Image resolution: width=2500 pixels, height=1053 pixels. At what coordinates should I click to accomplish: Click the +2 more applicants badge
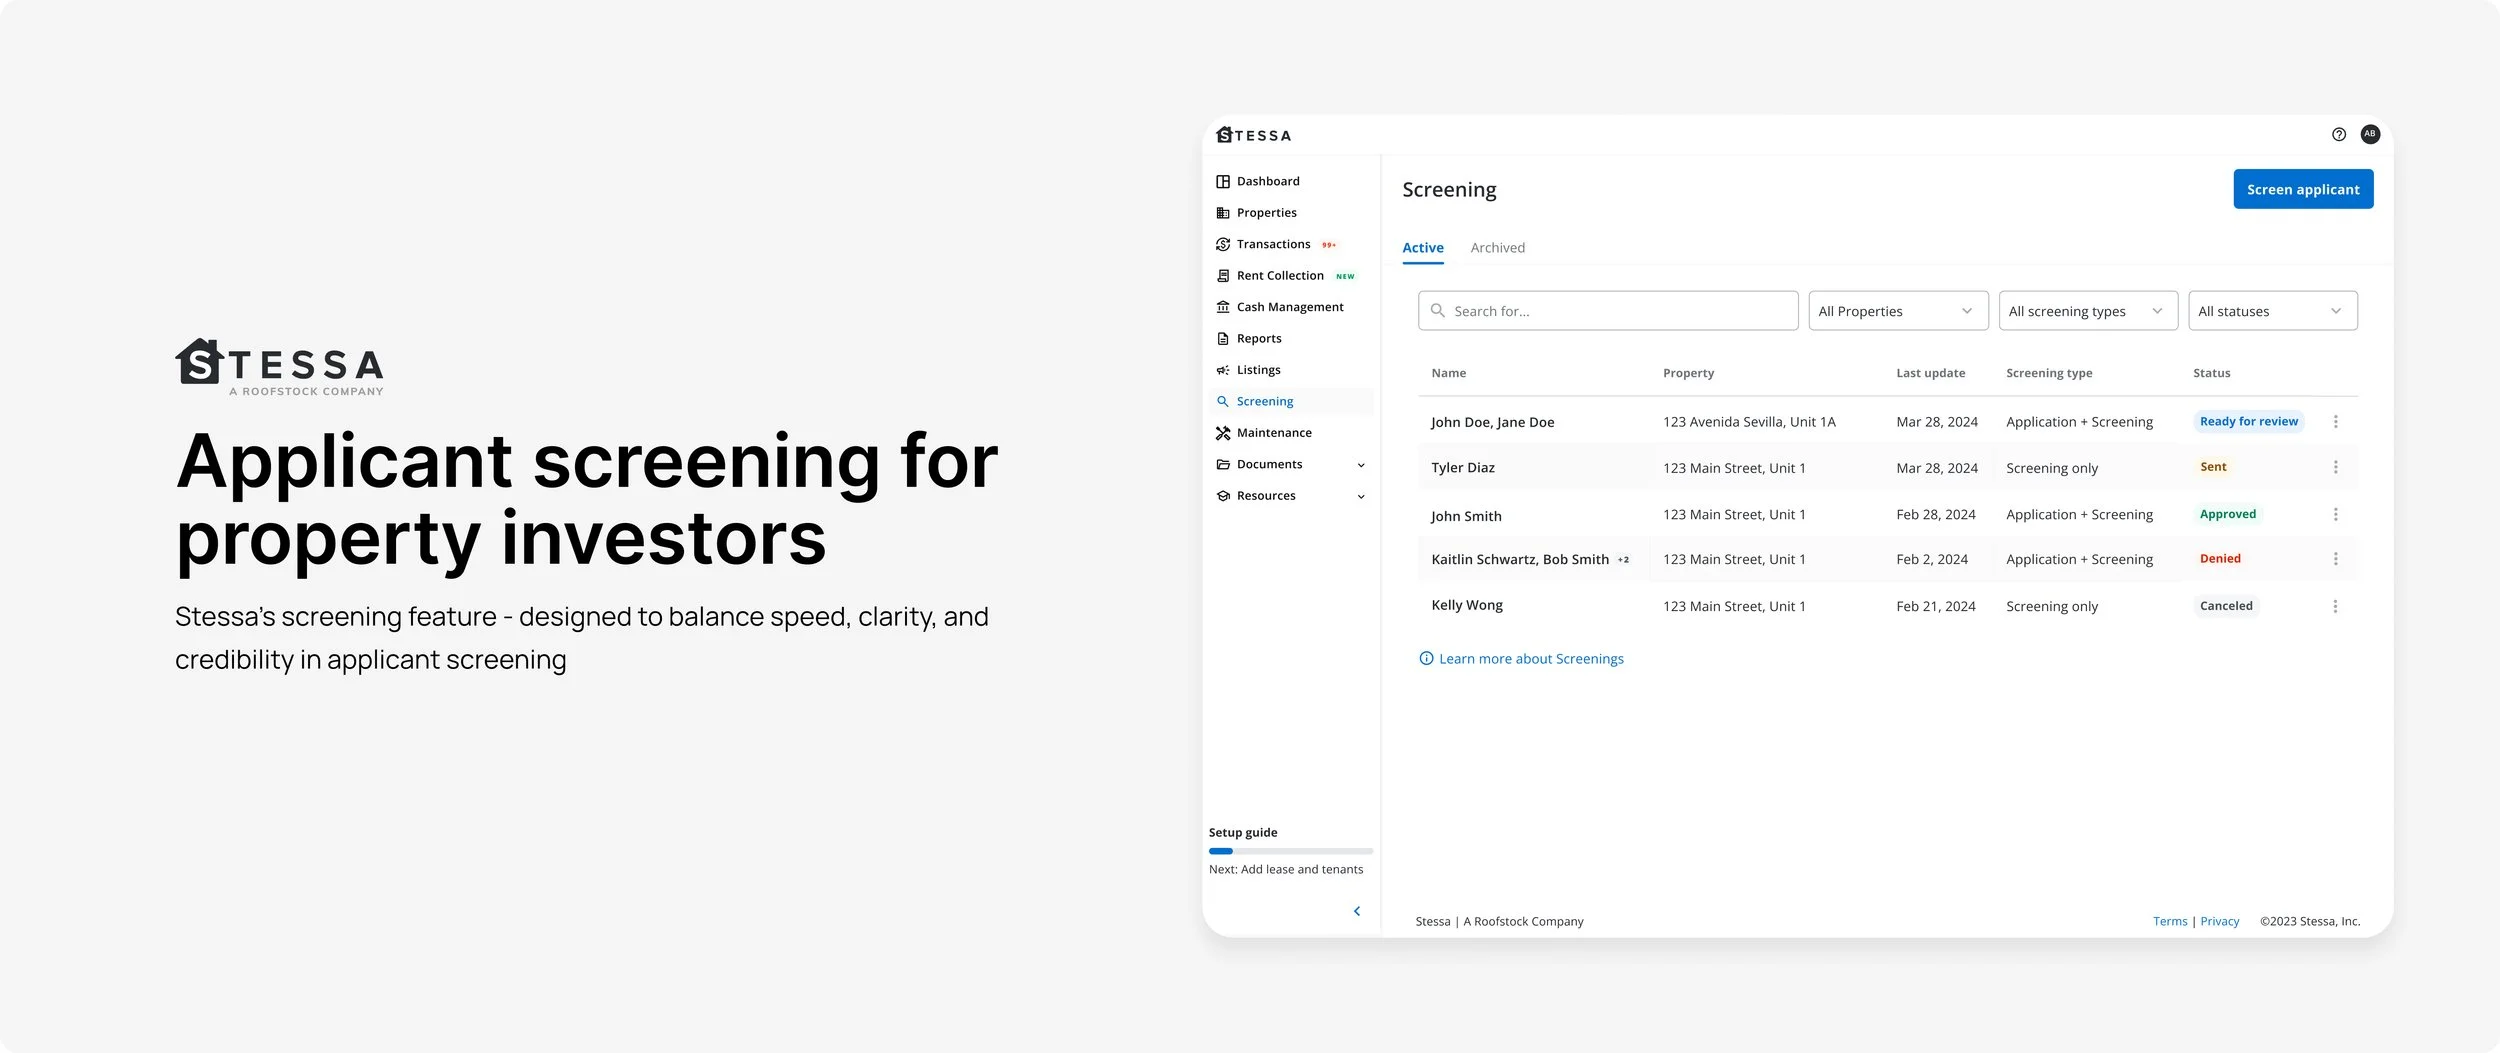tap(1623, 560)
